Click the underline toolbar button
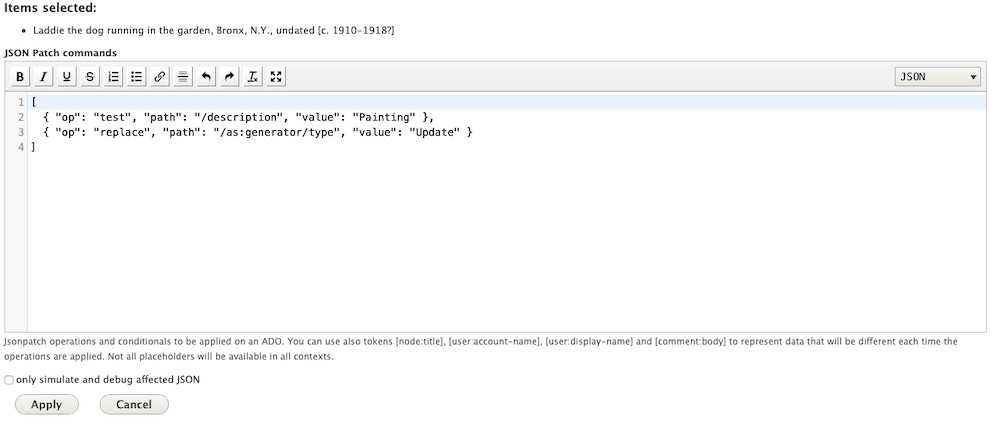 tap(67, 77)
